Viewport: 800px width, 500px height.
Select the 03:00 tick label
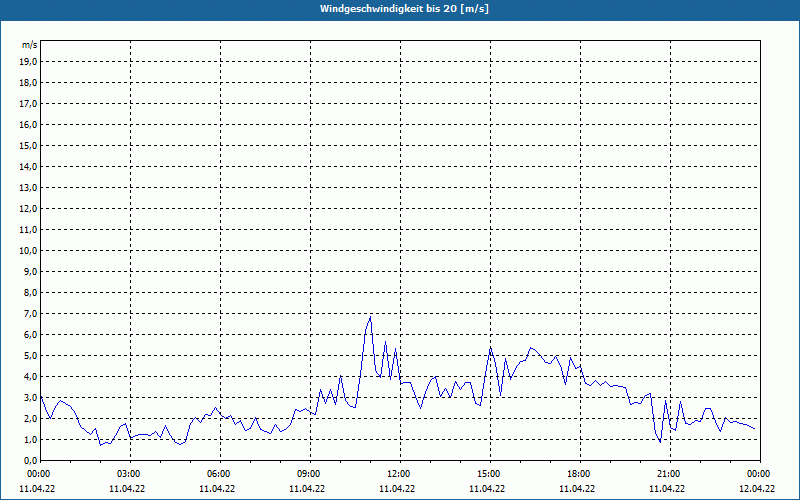tap(131, 474)
